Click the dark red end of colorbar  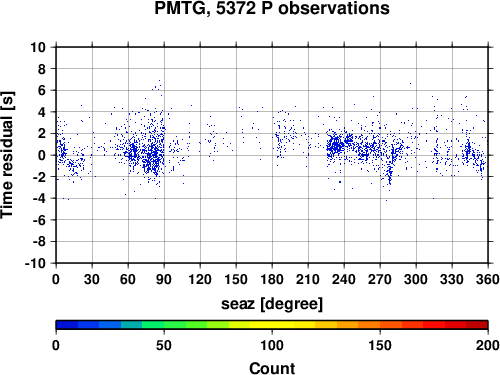tap(477, 325)
